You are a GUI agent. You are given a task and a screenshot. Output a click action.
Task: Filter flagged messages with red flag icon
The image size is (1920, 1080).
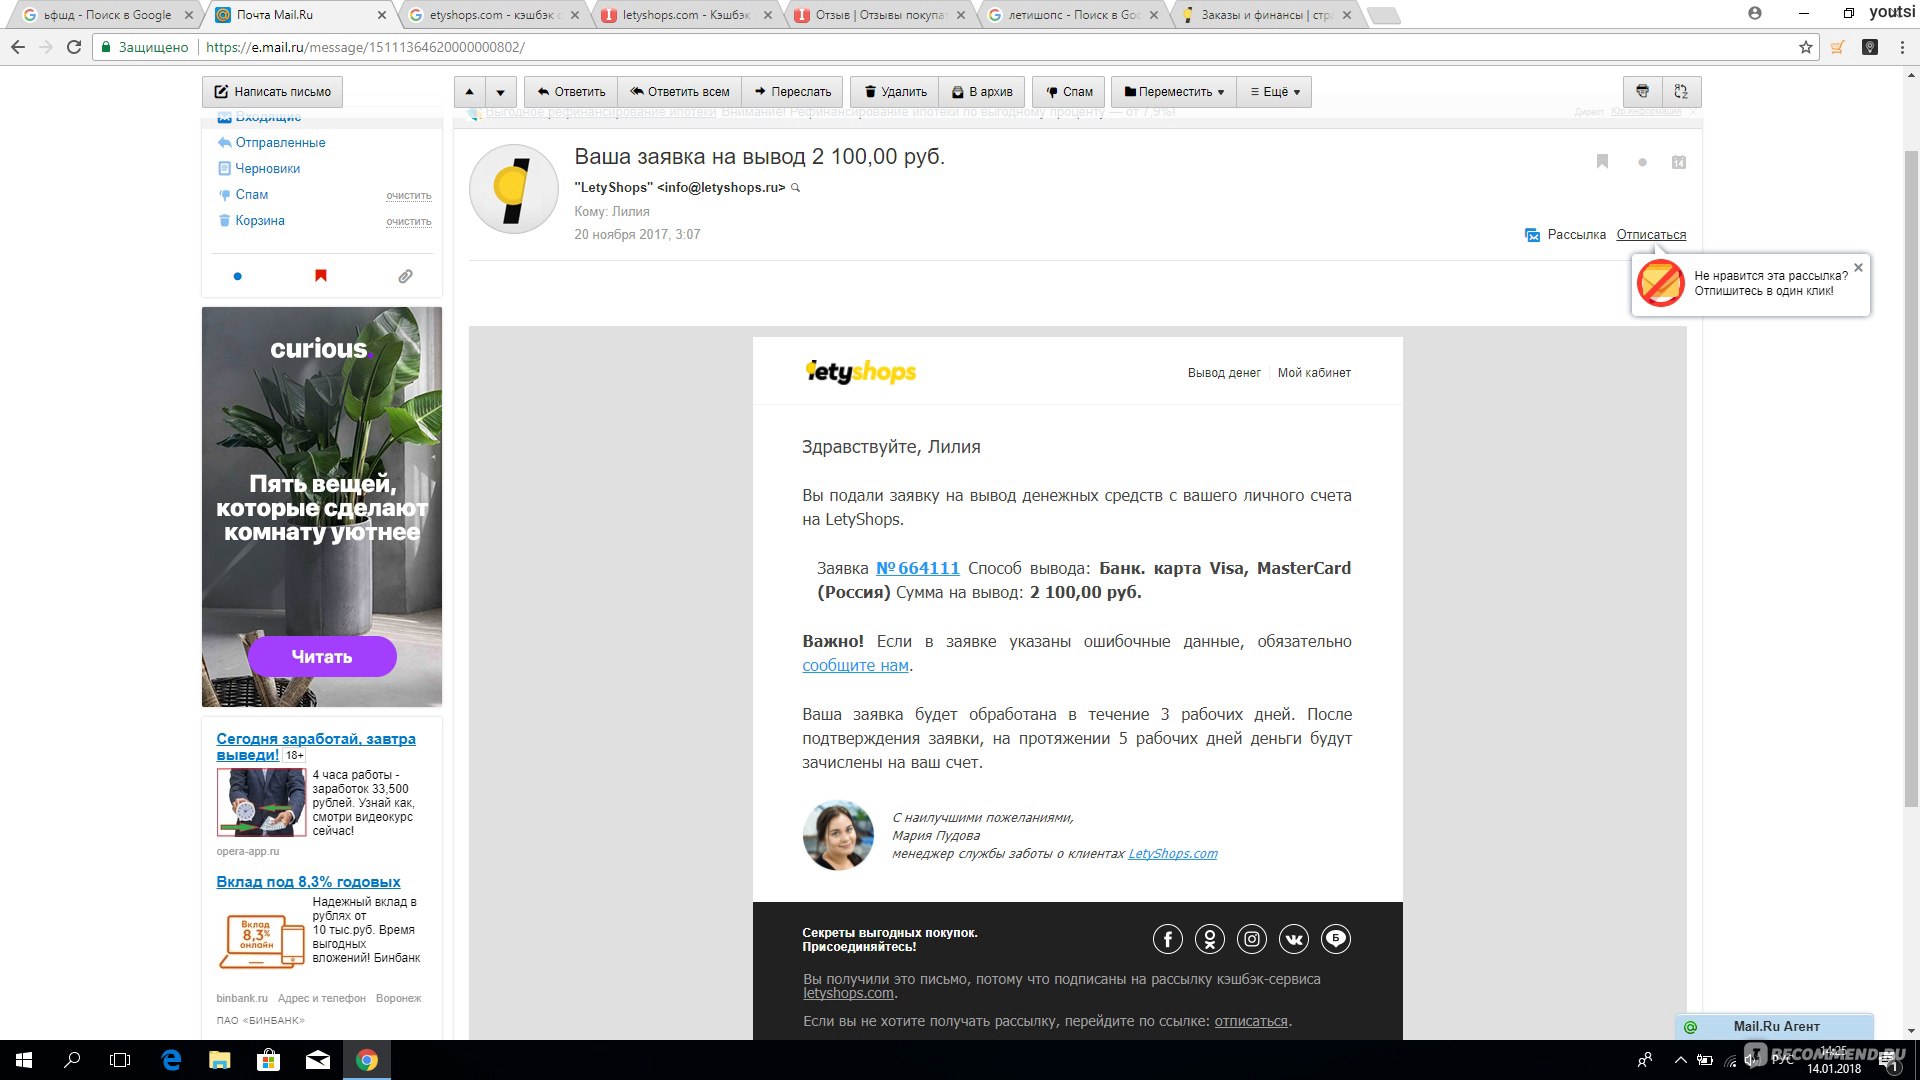[321, 276]
